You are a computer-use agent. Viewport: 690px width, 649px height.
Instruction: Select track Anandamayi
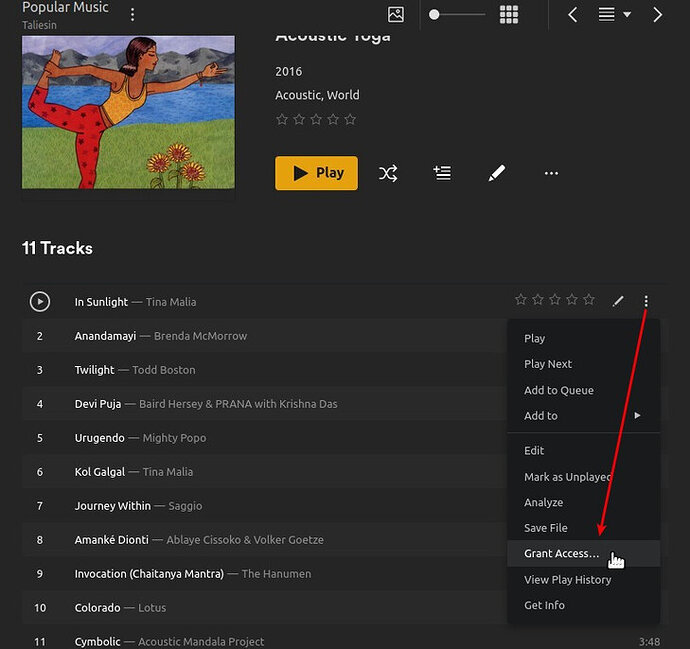(105, 336)
